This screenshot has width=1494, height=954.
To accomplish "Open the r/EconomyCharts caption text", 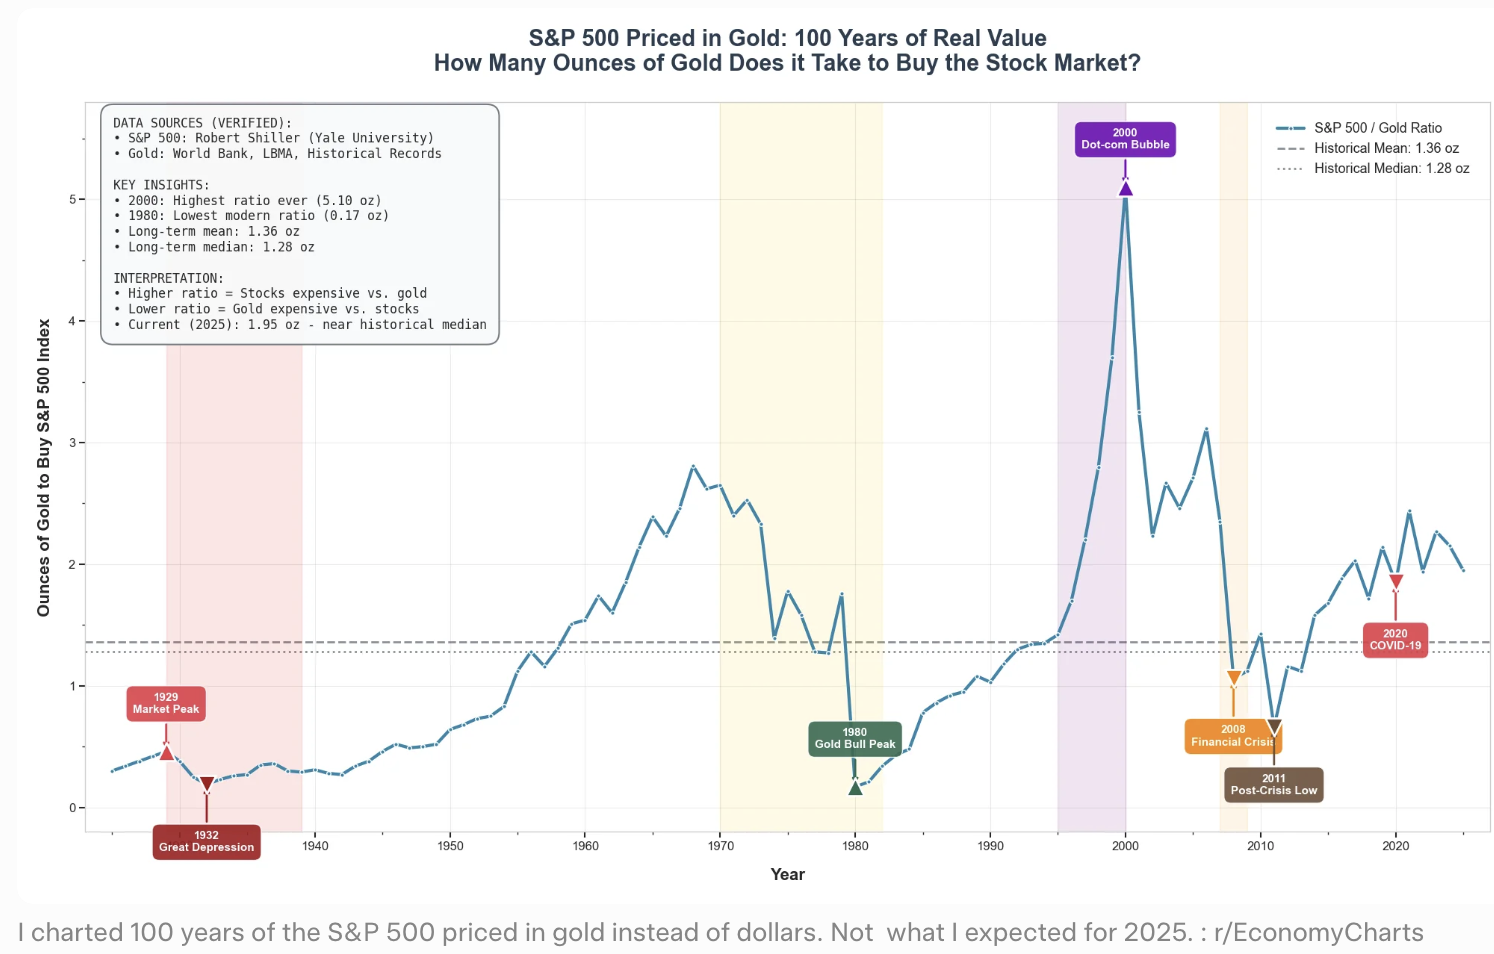I will [720, 932].
